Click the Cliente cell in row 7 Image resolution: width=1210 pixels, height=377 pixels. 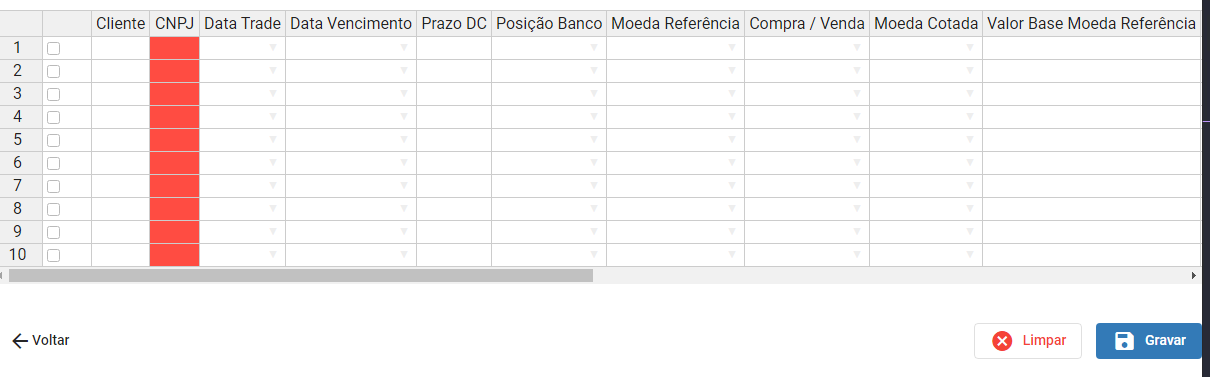121,186
